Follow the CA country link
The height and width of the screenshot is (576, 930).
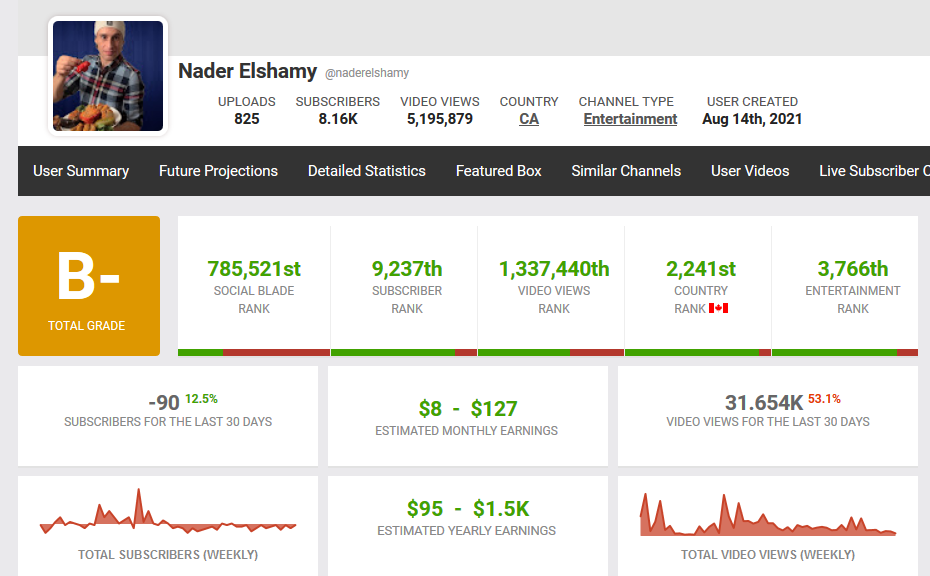pyautogui.click(x=529, y=119)
